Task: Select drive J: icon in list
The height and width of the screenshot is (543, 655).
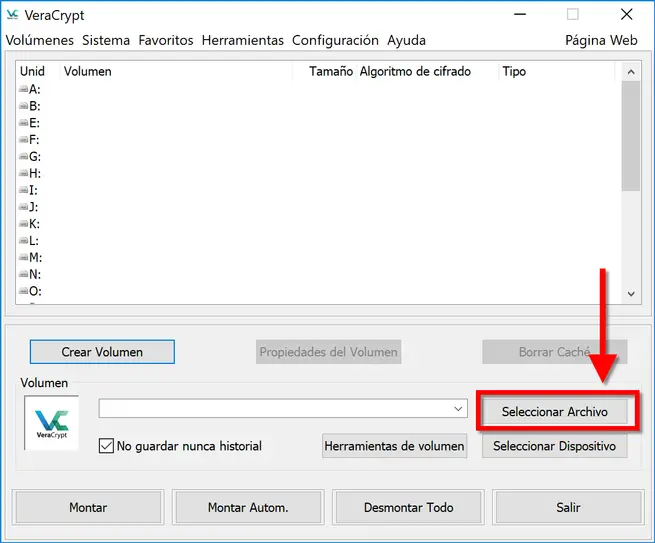Action: (23, 207)
